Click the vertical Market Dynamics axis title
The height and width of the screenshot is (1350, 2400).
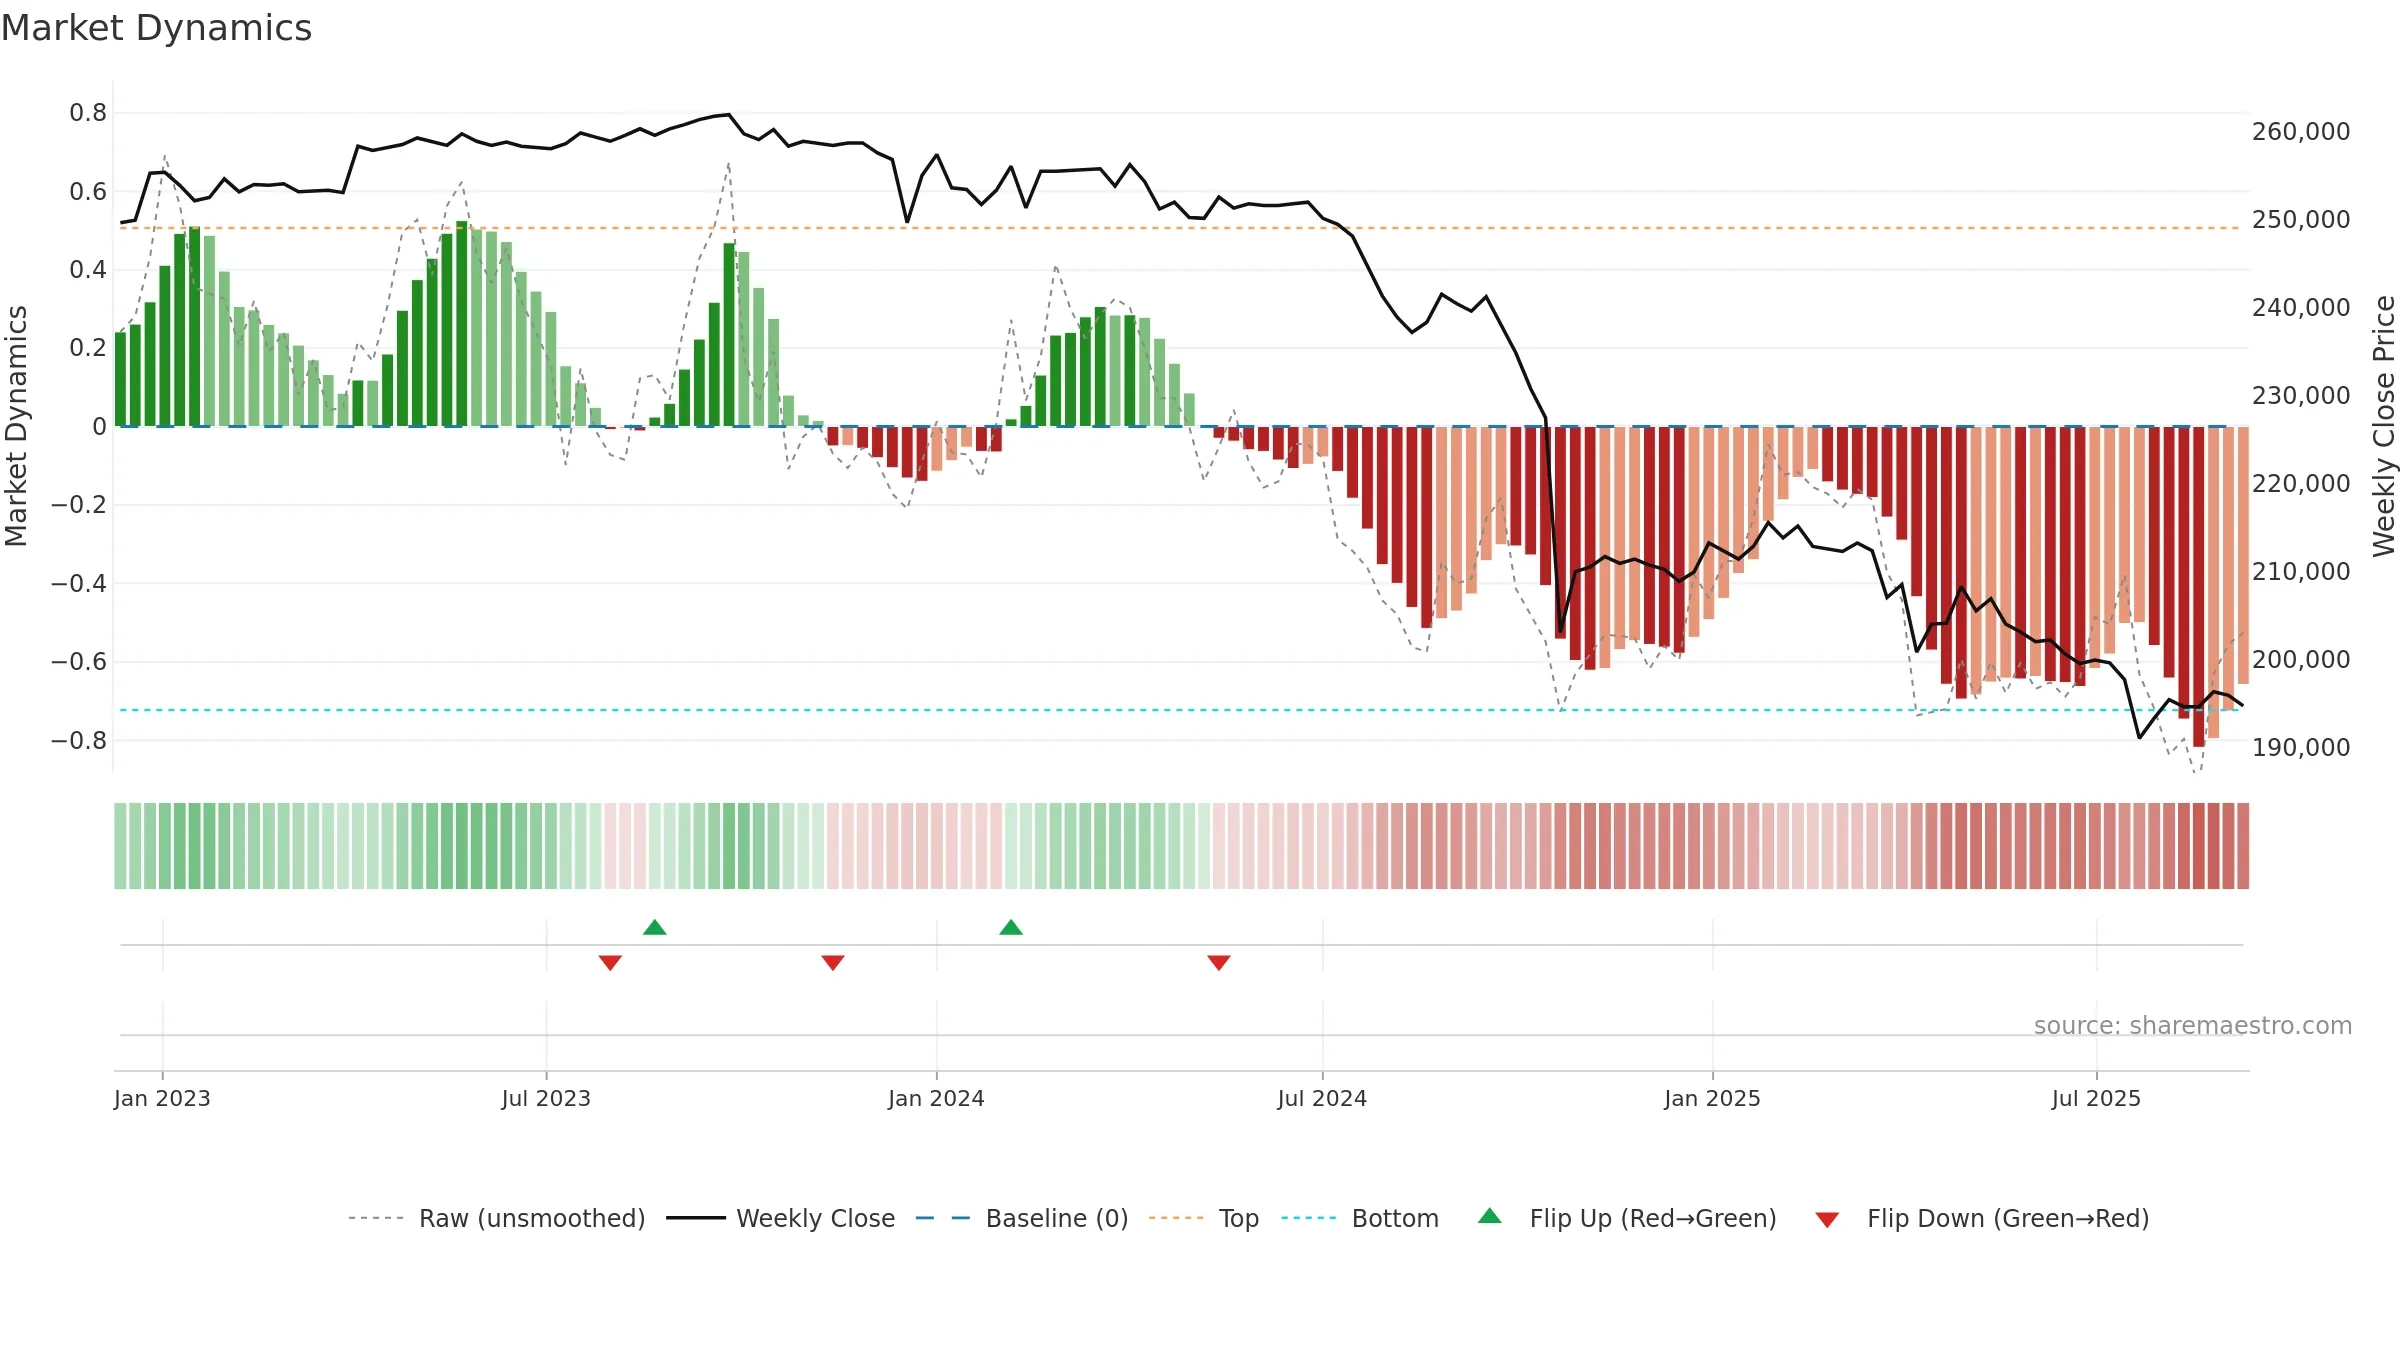tap(16, 426)
